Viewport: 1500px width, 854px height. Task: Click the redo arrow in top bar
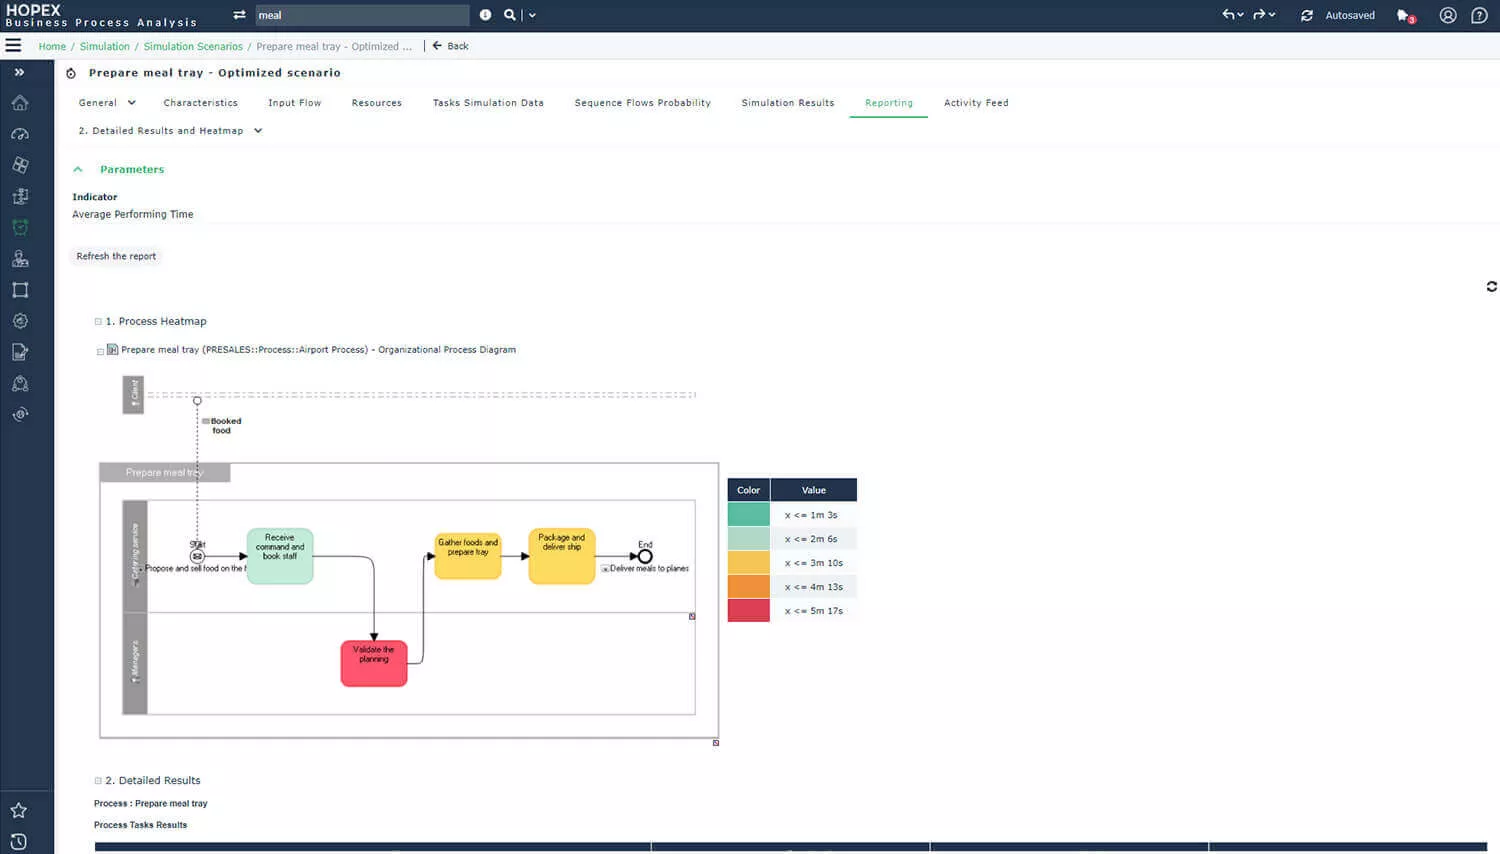point(1259,15)
